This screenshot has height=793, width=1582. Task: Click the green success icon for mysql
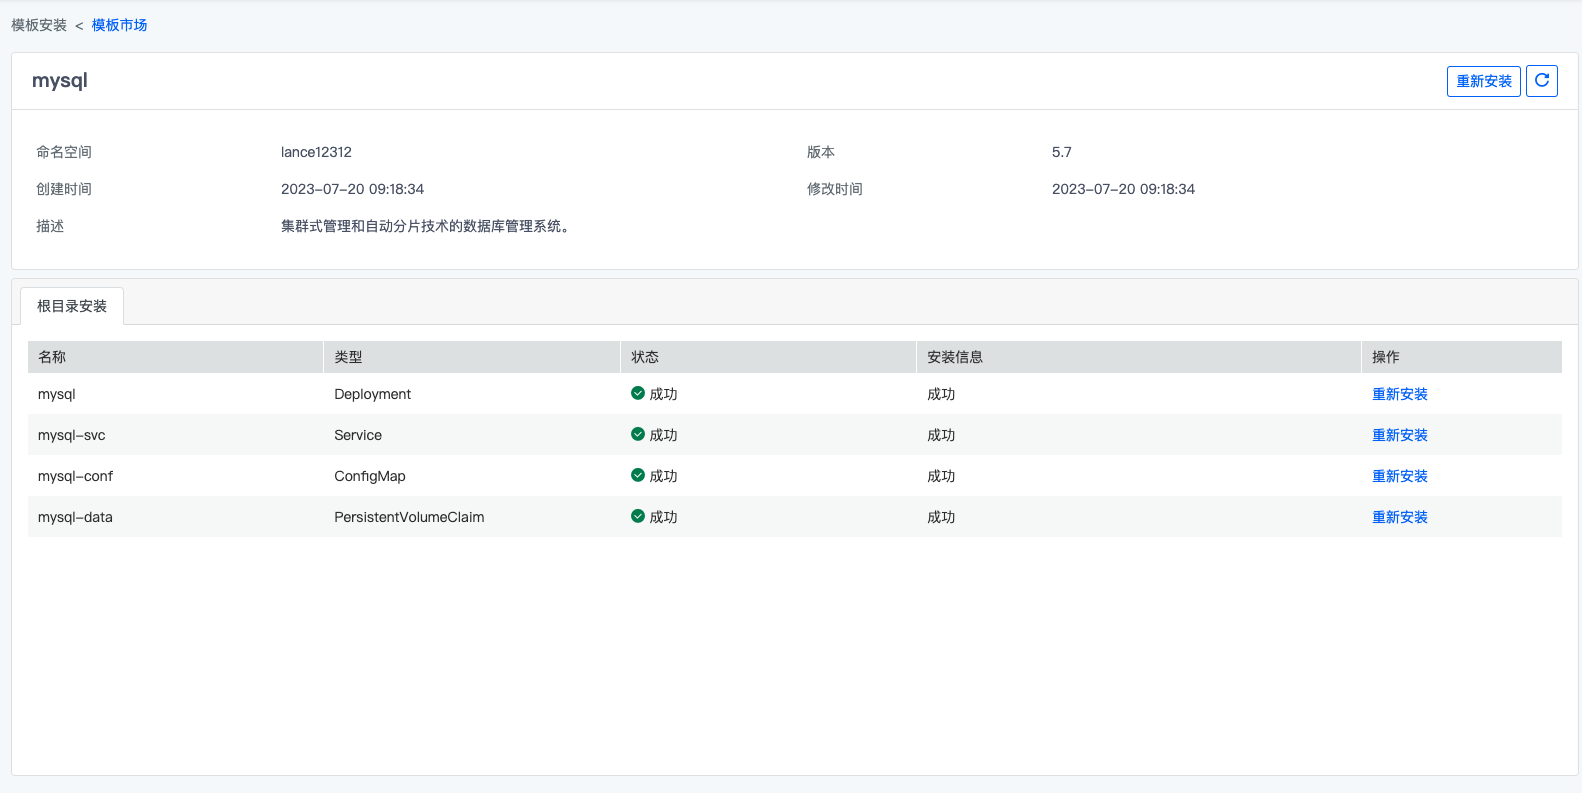point(638,393)
